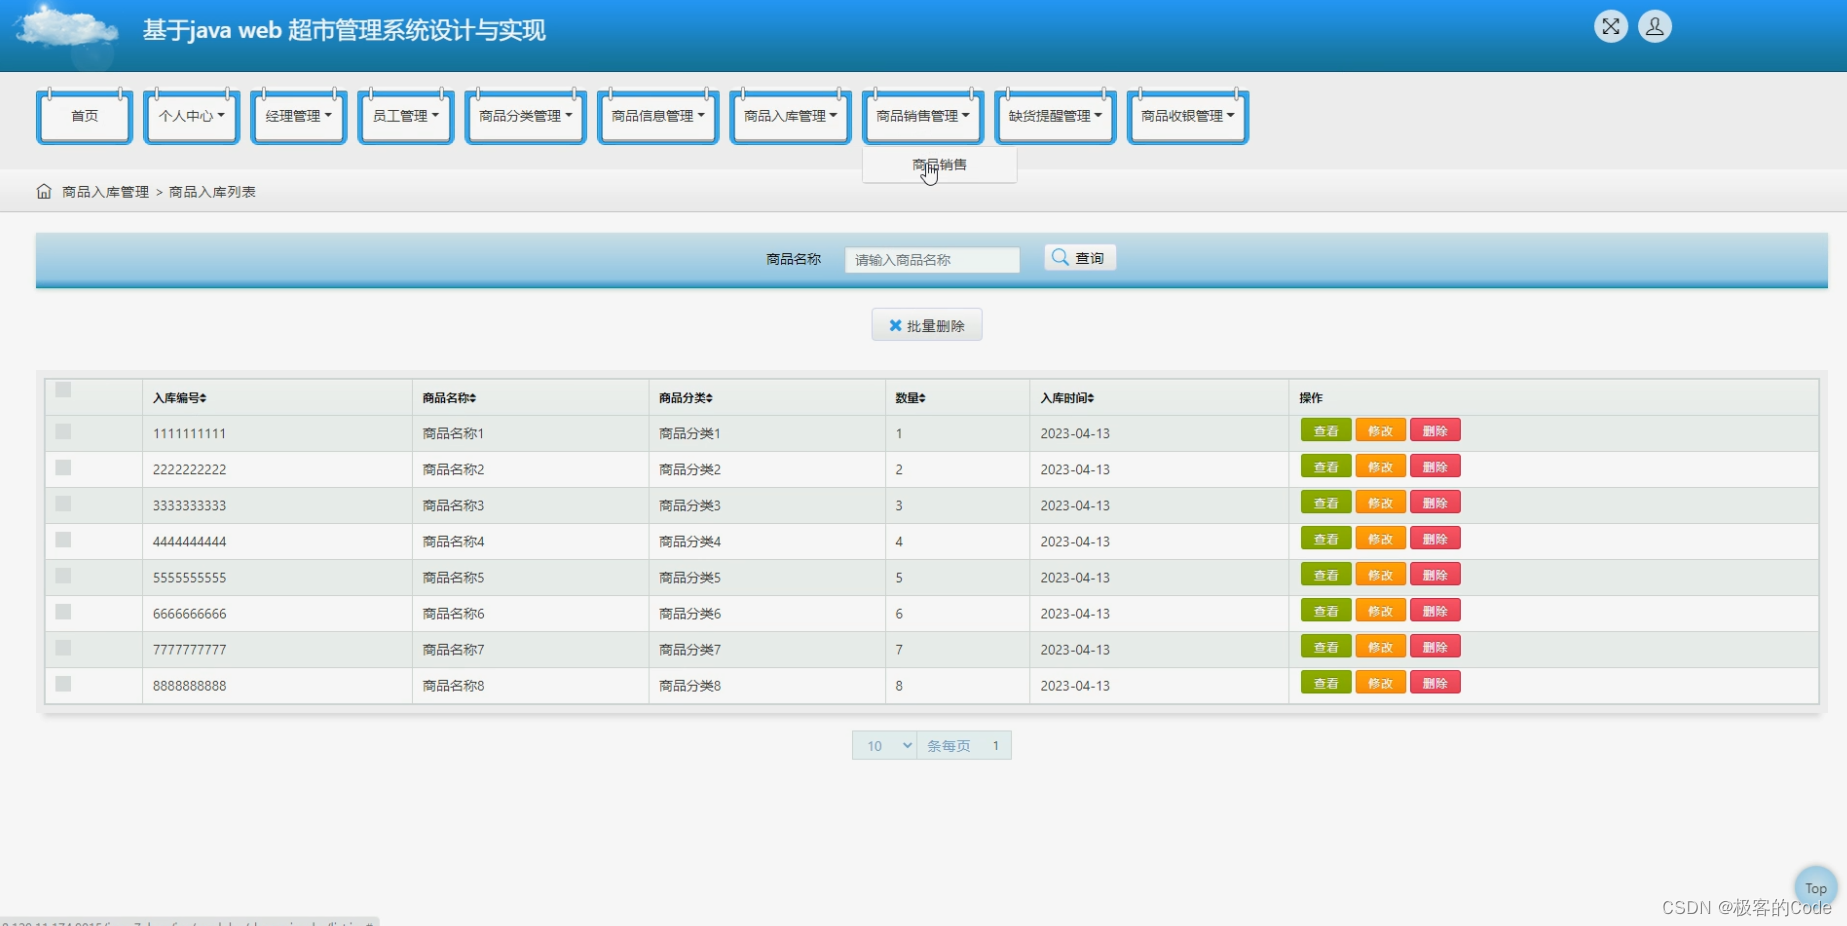The height and width of the screenshot is (926, 1847).
Task: Edit the record 3333333333 with 修改
Action: pos(1380,503)
